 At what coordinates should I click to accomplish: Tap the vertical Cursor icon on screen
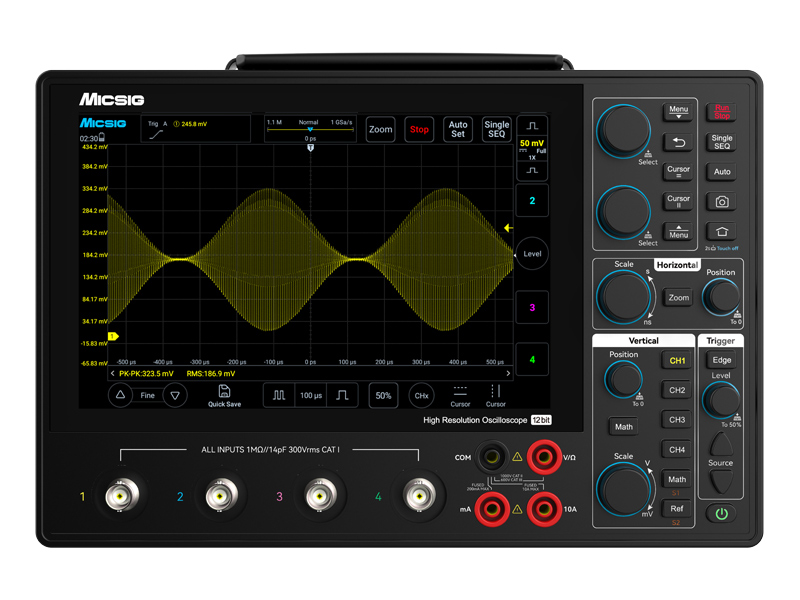click(495, 395)
